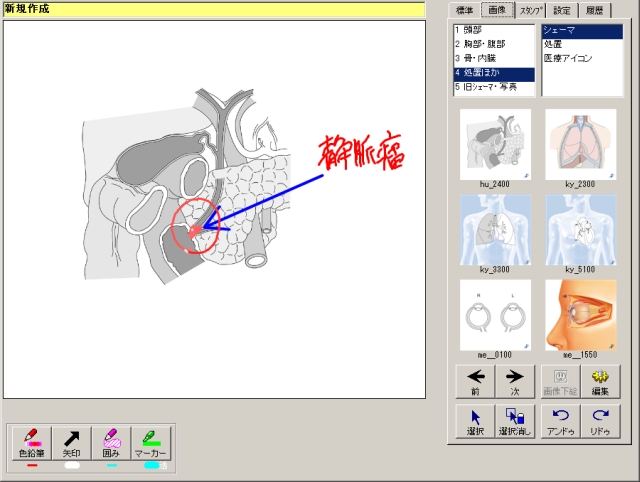Viewport: 640px width, 482px height.
Task: Select category 4 処置ほか
Action: tap(494, 73)
